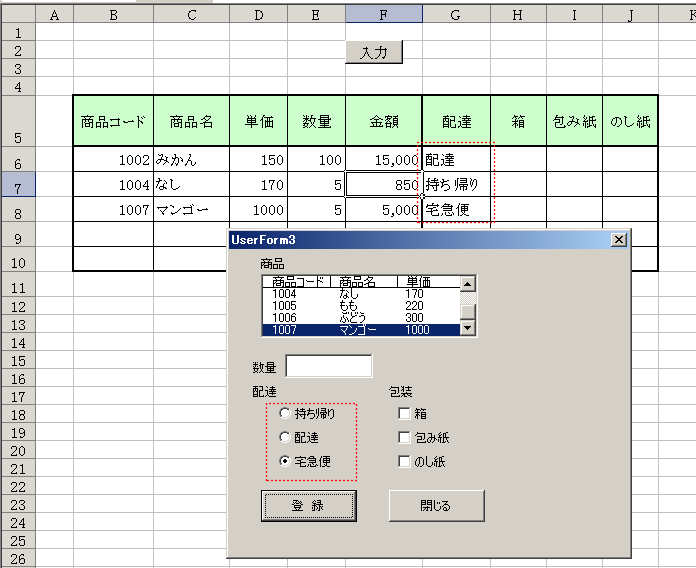Click the 15,000 amount cell

384,160
